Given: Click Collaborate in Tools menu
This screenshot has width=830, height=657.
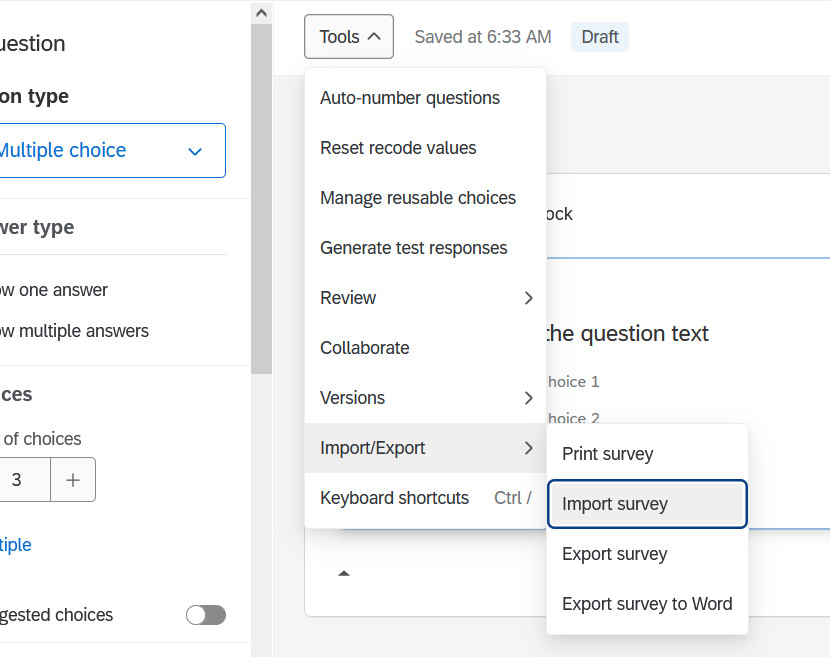Looking at the screenshot, I should click(365, 348).
